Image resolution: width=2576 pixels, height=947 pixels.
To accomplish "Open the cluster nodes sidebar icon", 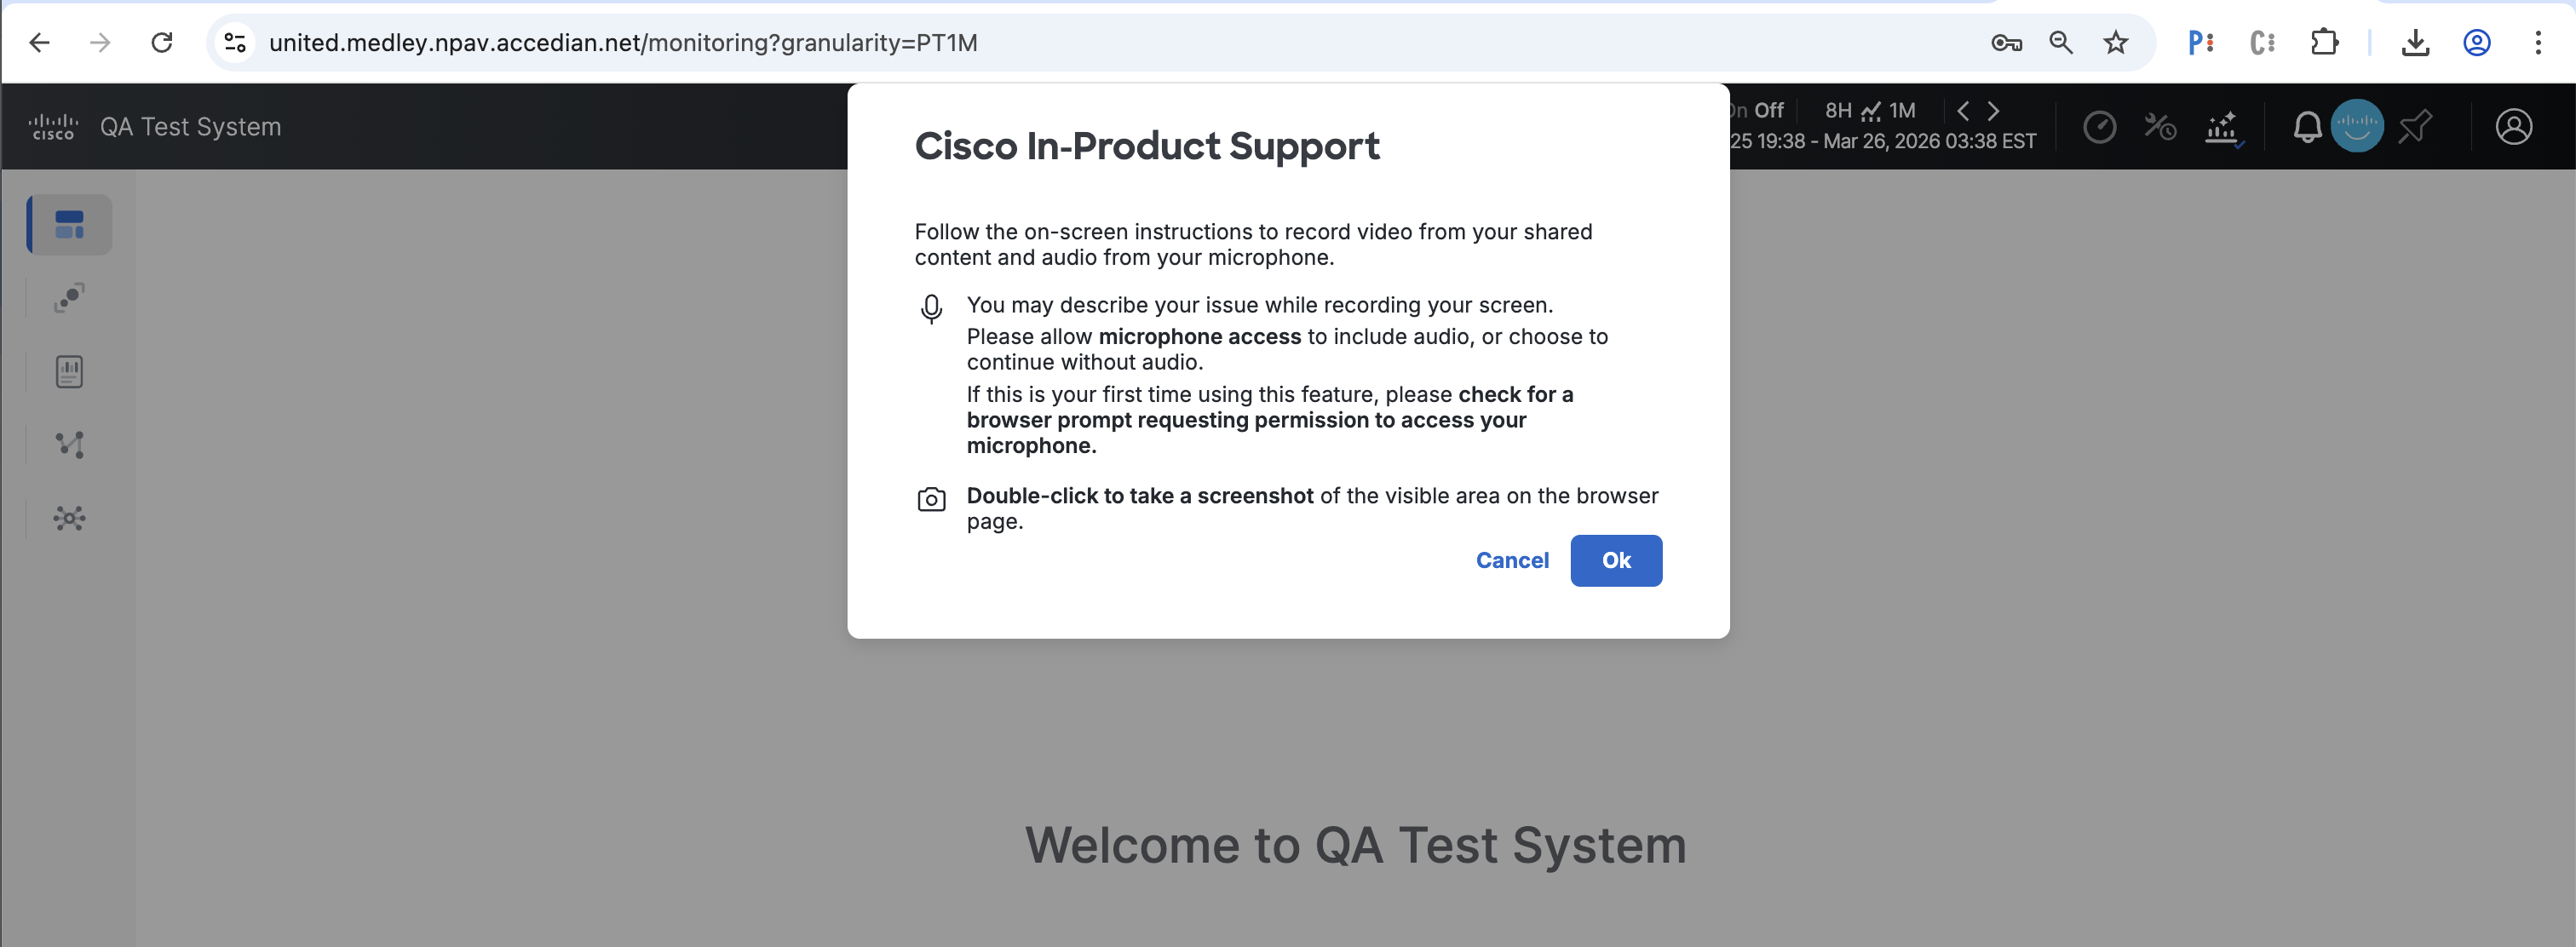I will pyautogui.click(x=69, y=518).
